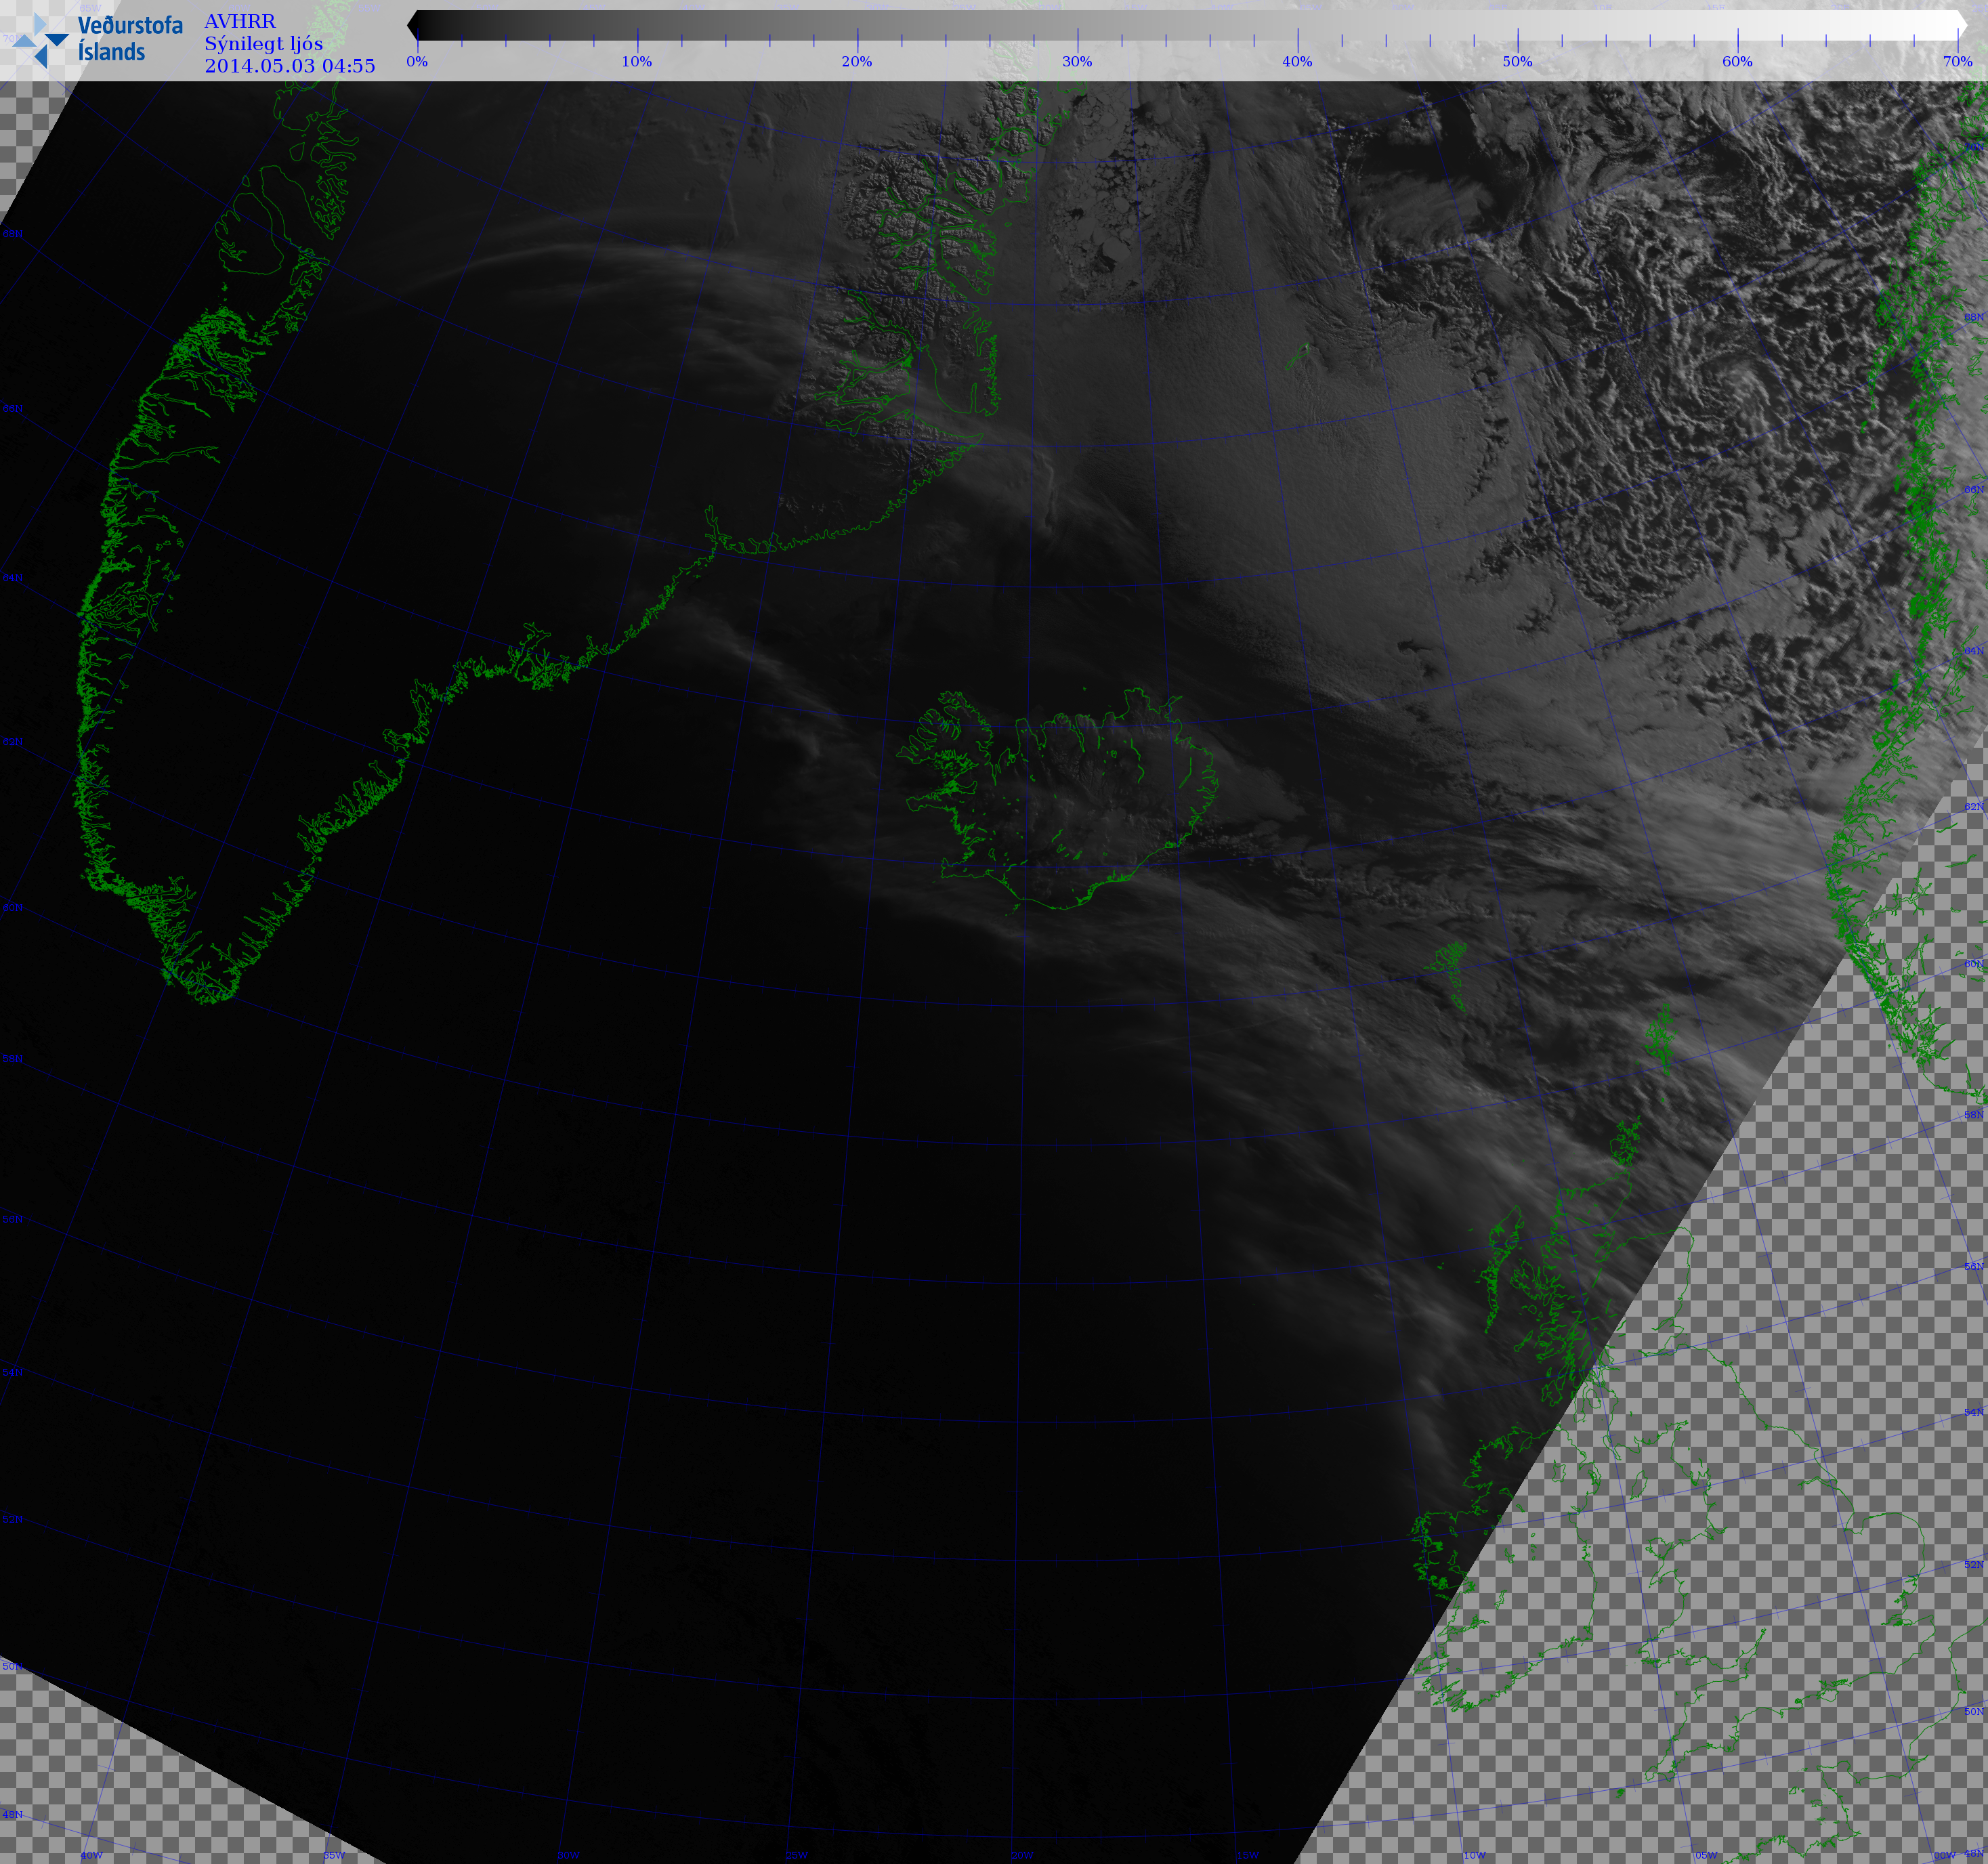Click the AVHRR sensor label
This screenshot has width=1988, height=1864.
(x=240, y=21)
